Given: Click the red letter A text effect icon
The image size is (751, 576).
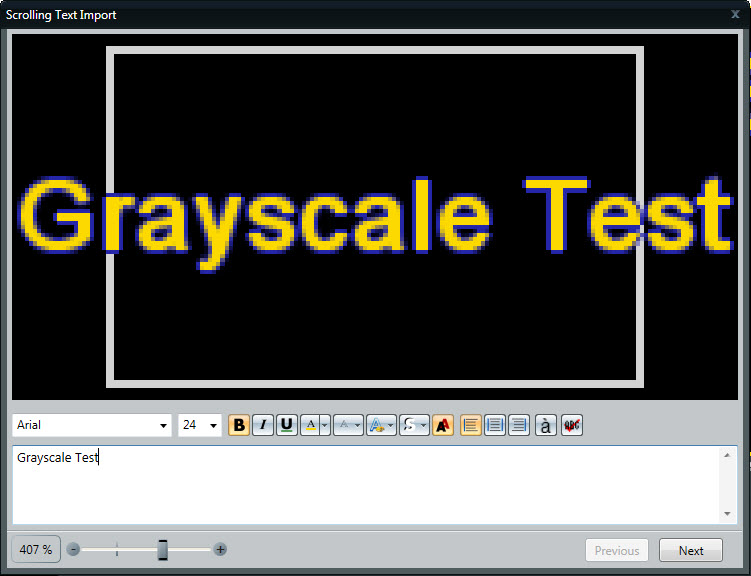Looking at the screenshot, I should pyautogui.click(x=443, y=425).
